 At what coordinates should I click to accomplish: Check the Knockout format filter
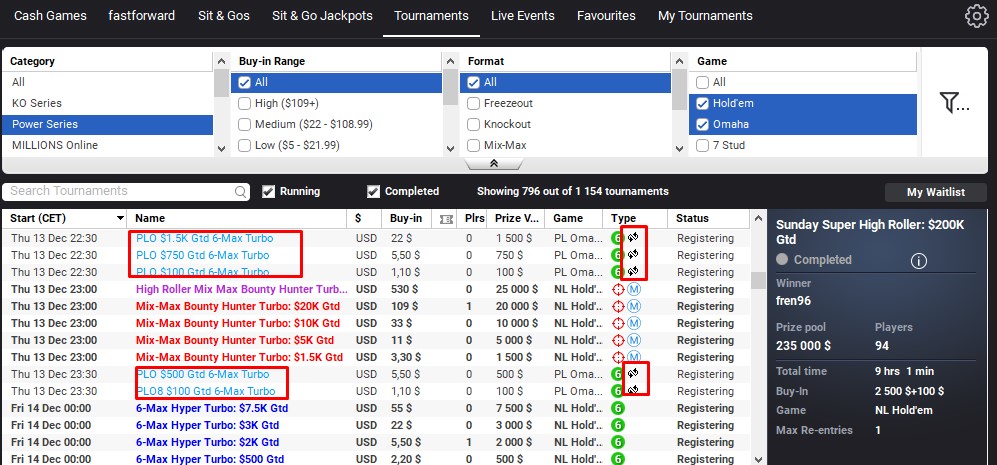[473, 124]
